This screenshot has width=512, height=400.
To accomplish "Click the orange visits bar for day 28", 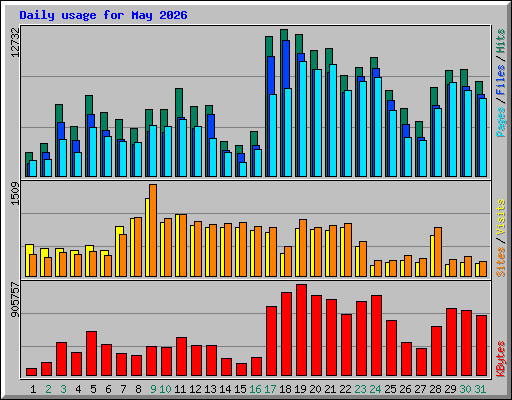I will (x=438, y=252).
